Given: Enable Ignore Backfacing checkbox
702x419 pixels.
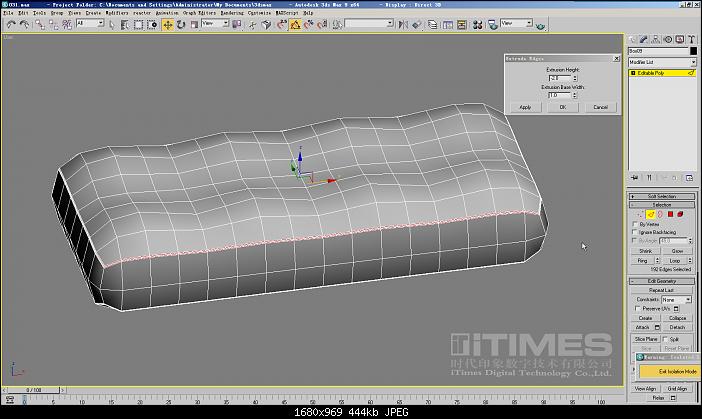Looking at the screenshot, I should pos(635,232).
